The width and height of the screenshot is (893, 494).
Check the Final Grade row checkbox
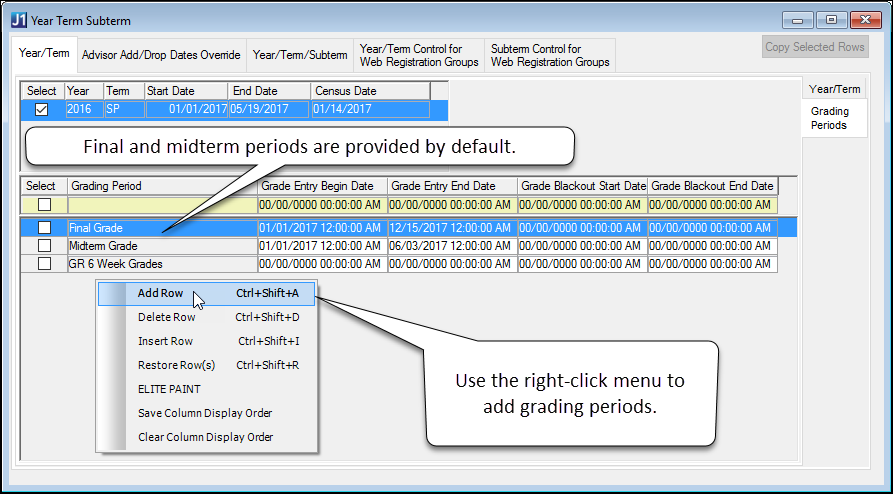coord(44,228)
